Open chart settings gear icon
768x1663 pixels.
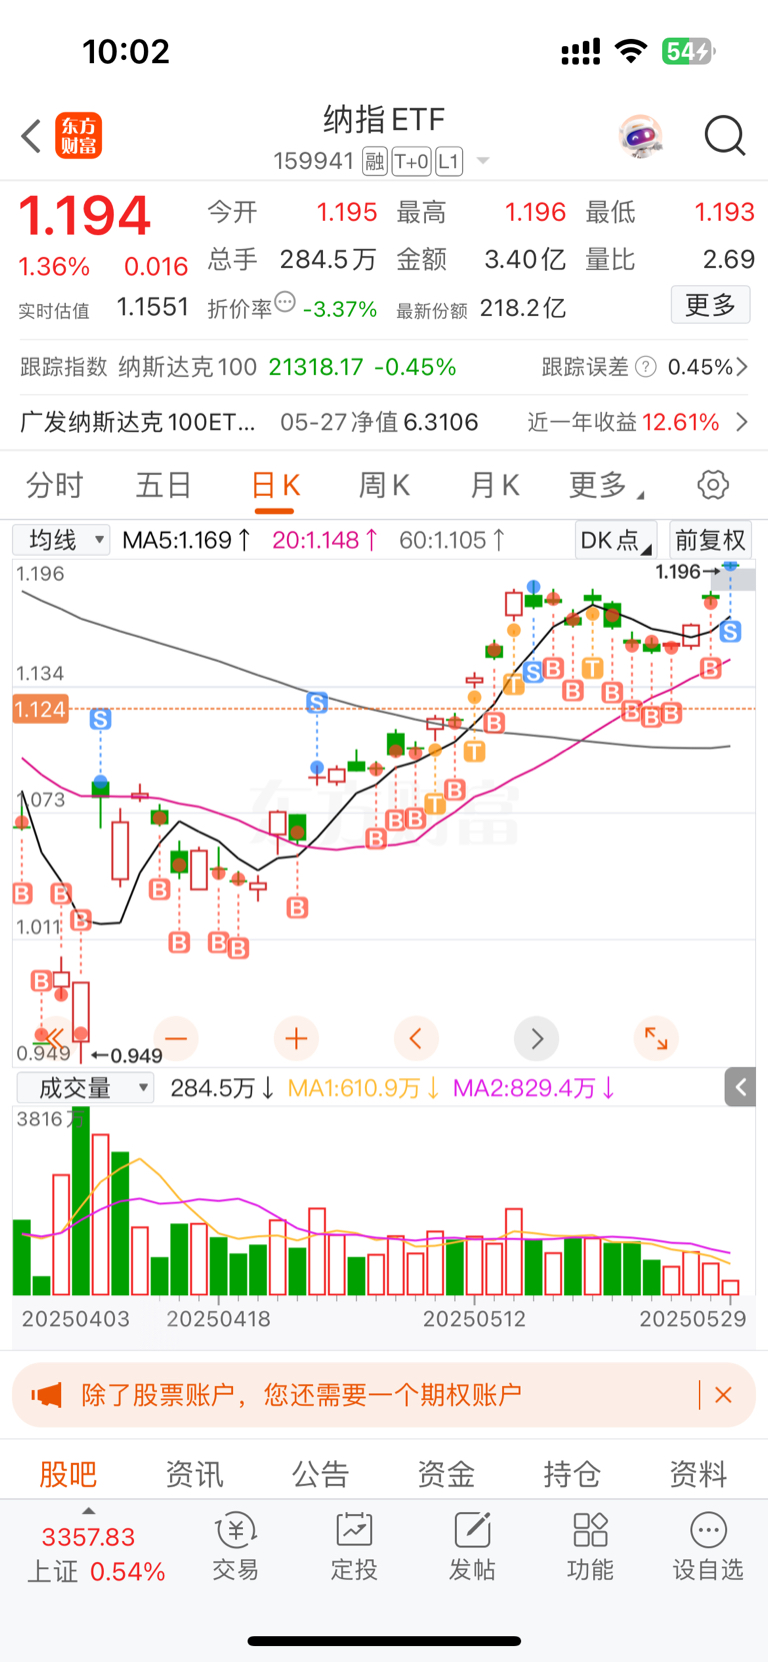[713, 486]
